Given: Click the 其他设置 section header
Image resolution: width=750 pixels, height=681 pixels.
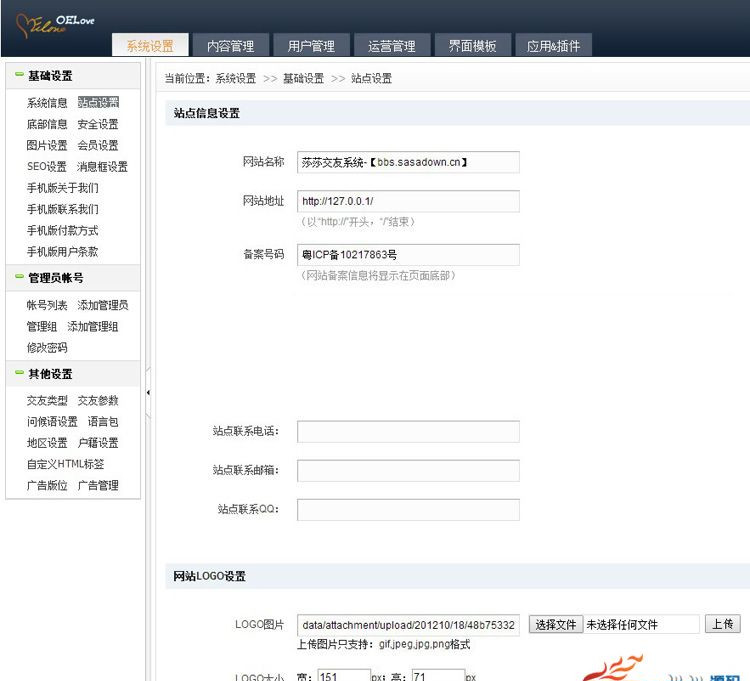Looking at the screenshot, I should tap(73, 373).
